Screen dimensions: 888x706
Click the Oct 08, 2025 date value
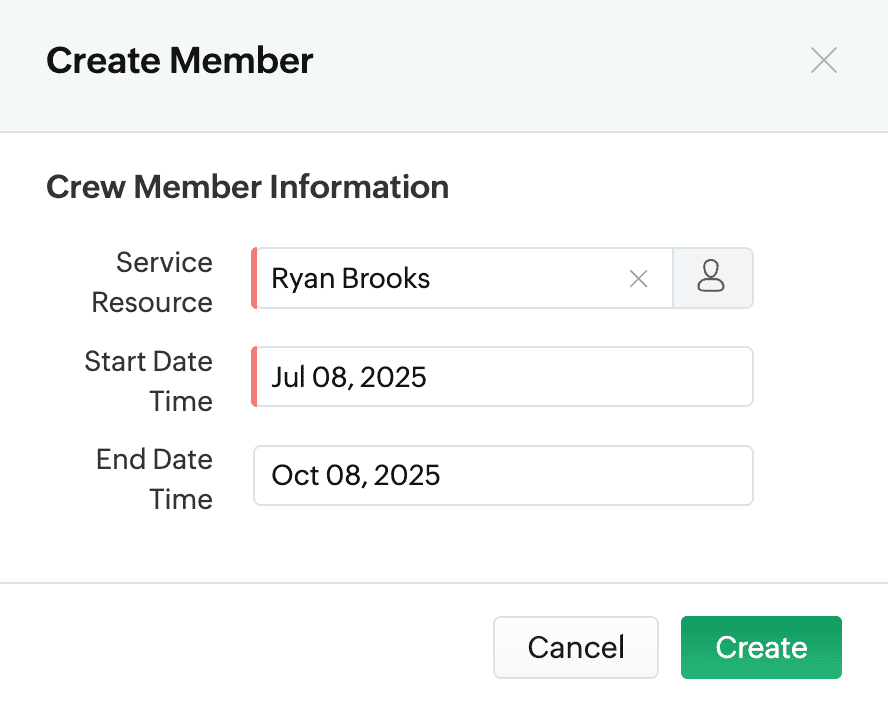click(x=356, y=475)
